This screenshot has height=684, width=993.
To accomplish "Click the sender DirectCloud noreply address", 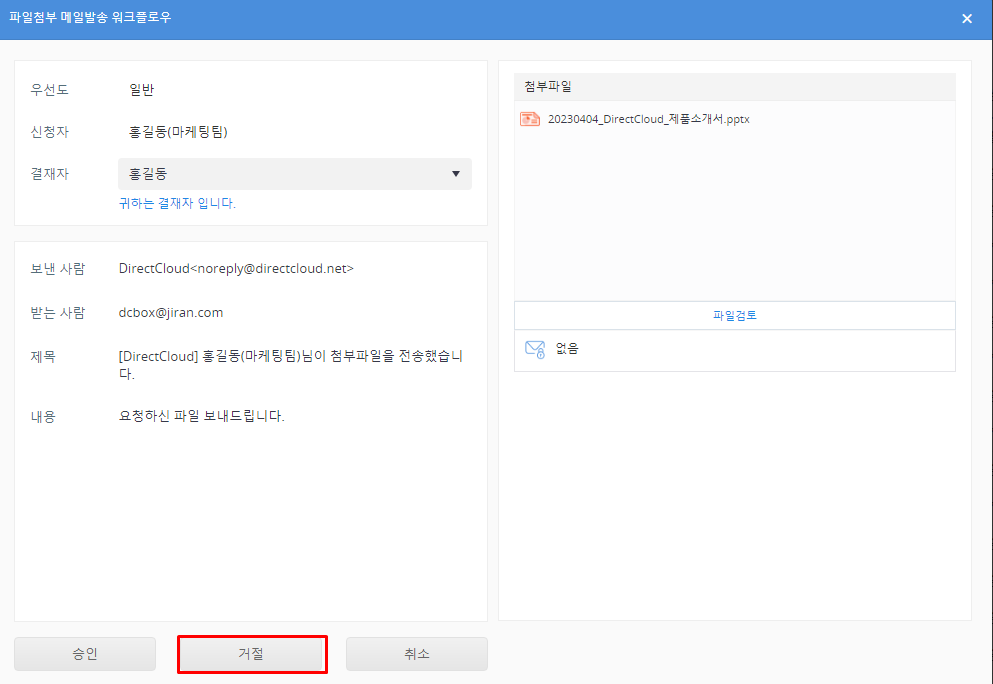I will click(x=236, y=268).
